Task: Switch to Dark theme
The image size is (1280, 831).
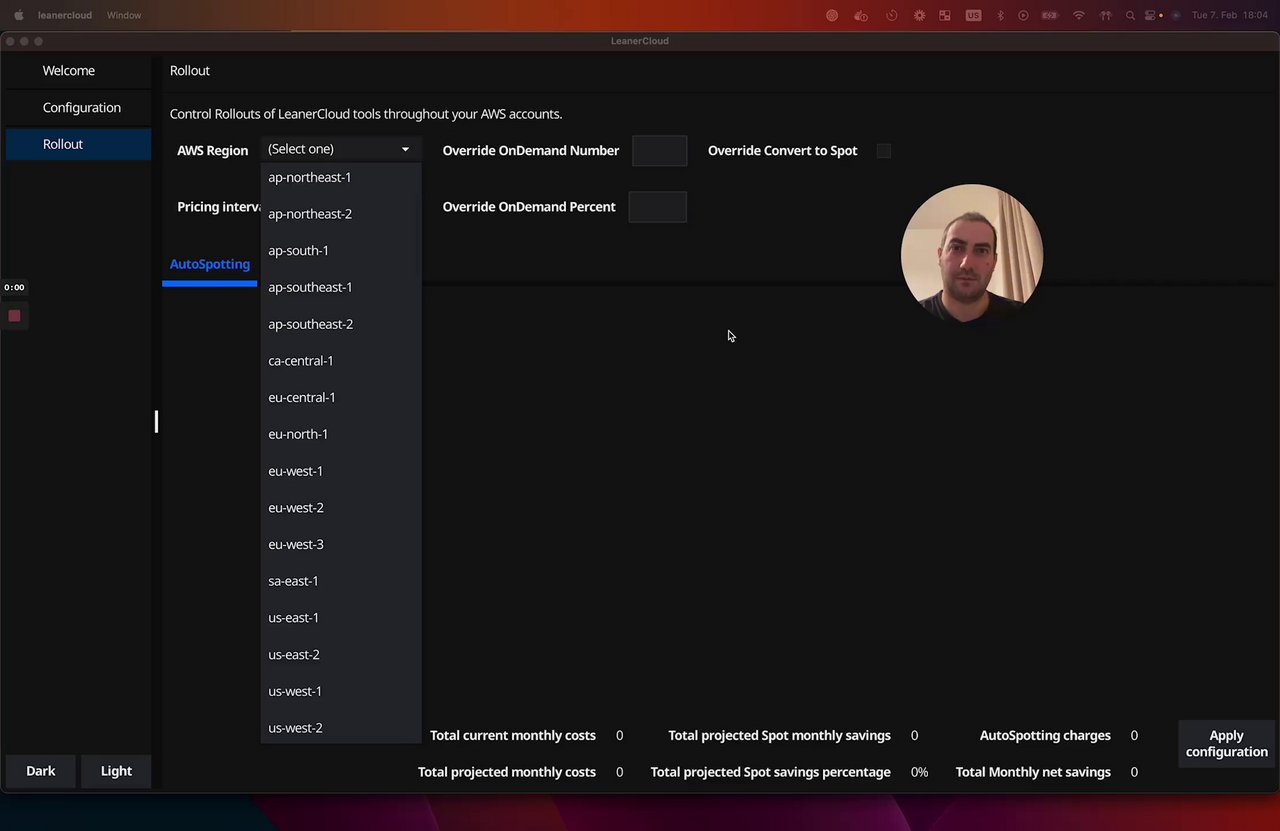Action: coord(41,771)
